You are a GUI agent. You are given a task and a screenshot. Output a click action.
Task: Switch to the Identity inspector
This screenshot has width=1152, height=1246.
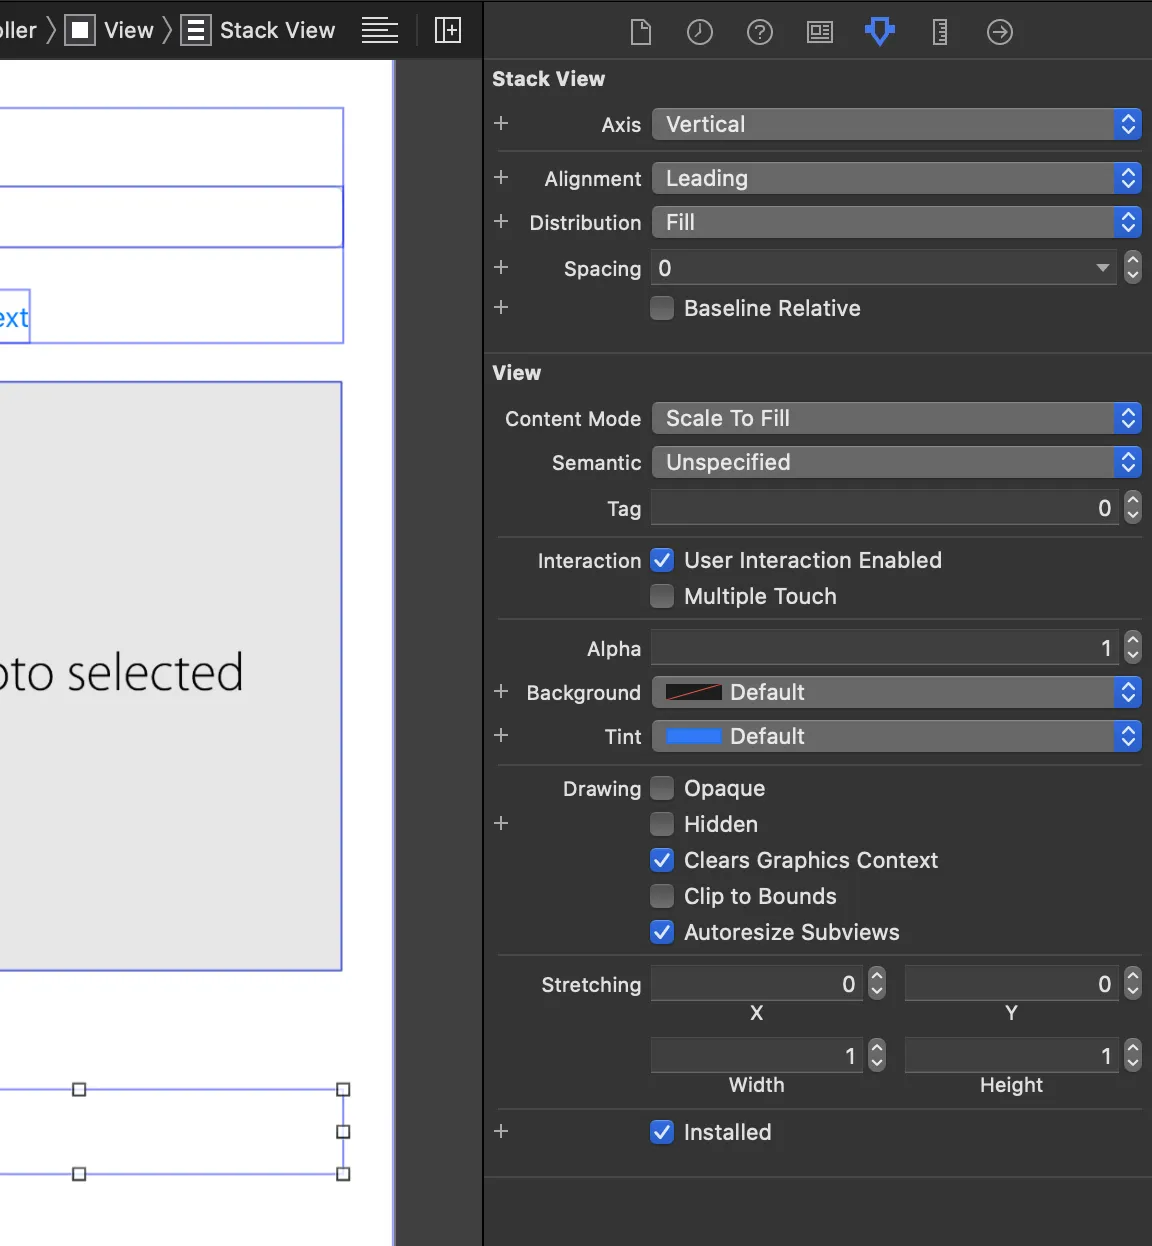(x=820, y=32)
